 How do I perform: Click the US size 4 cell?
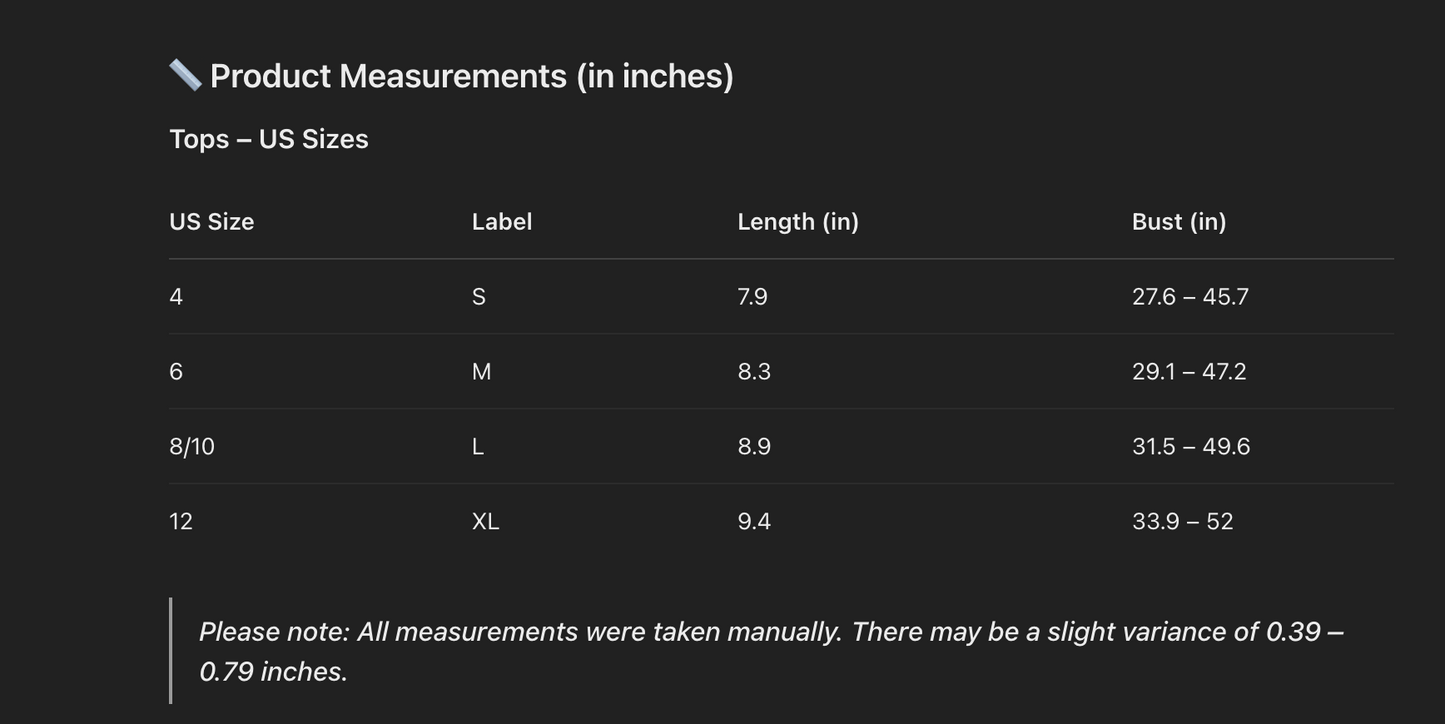176,297
